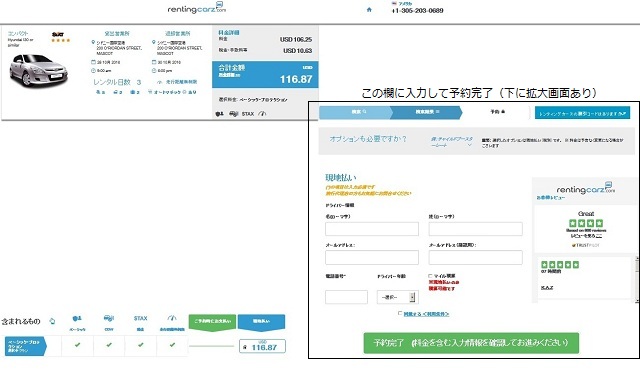This screenshot has width=640, height=384.
Task: Select the blue pay-at-location tab
Action: pos(261,322)
